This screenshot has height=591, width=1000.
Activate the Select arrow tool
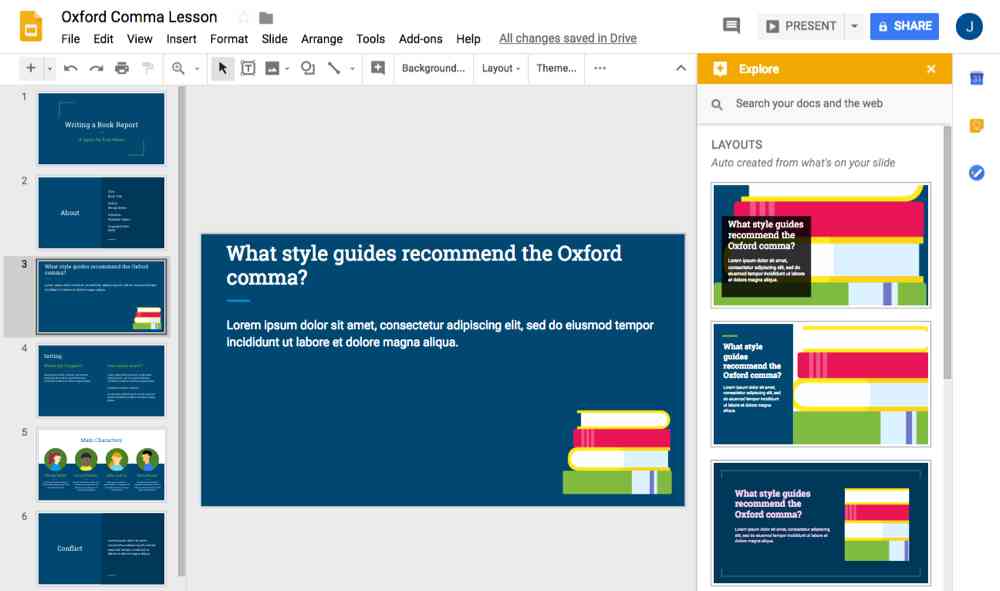point(222,69)
